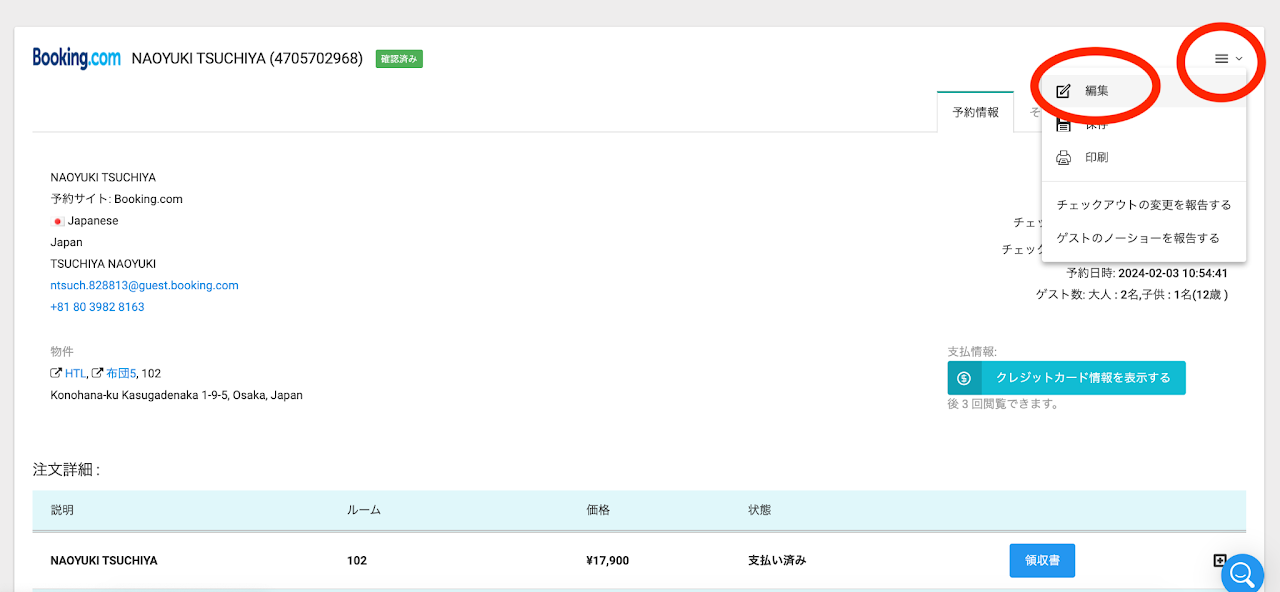Click the edit pencil icon in menu
The height and width of the screenshot is (592, 1280).
(x=1064, y=91)
